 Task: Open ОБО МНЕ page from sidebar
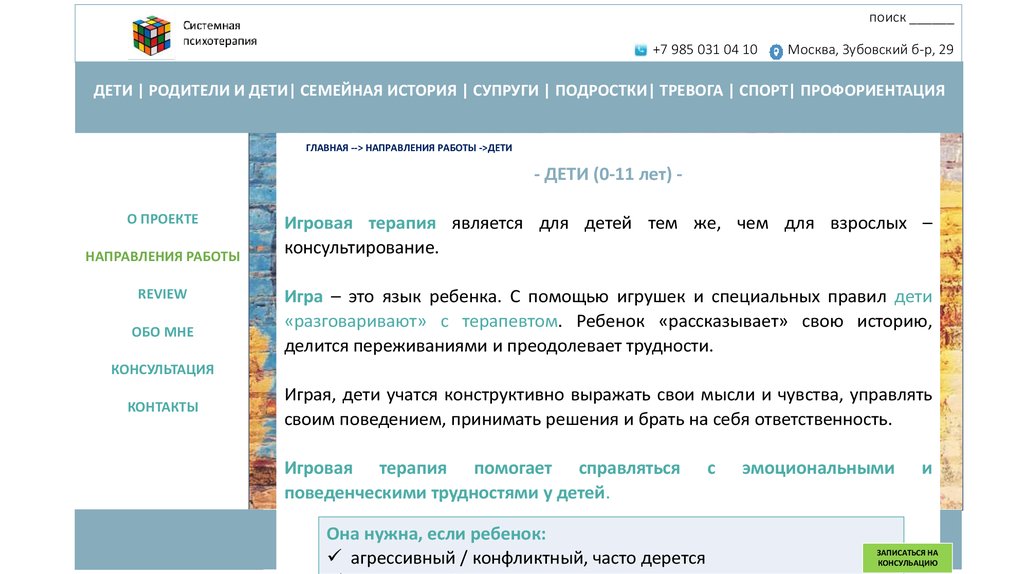click(x=163, y=332)
